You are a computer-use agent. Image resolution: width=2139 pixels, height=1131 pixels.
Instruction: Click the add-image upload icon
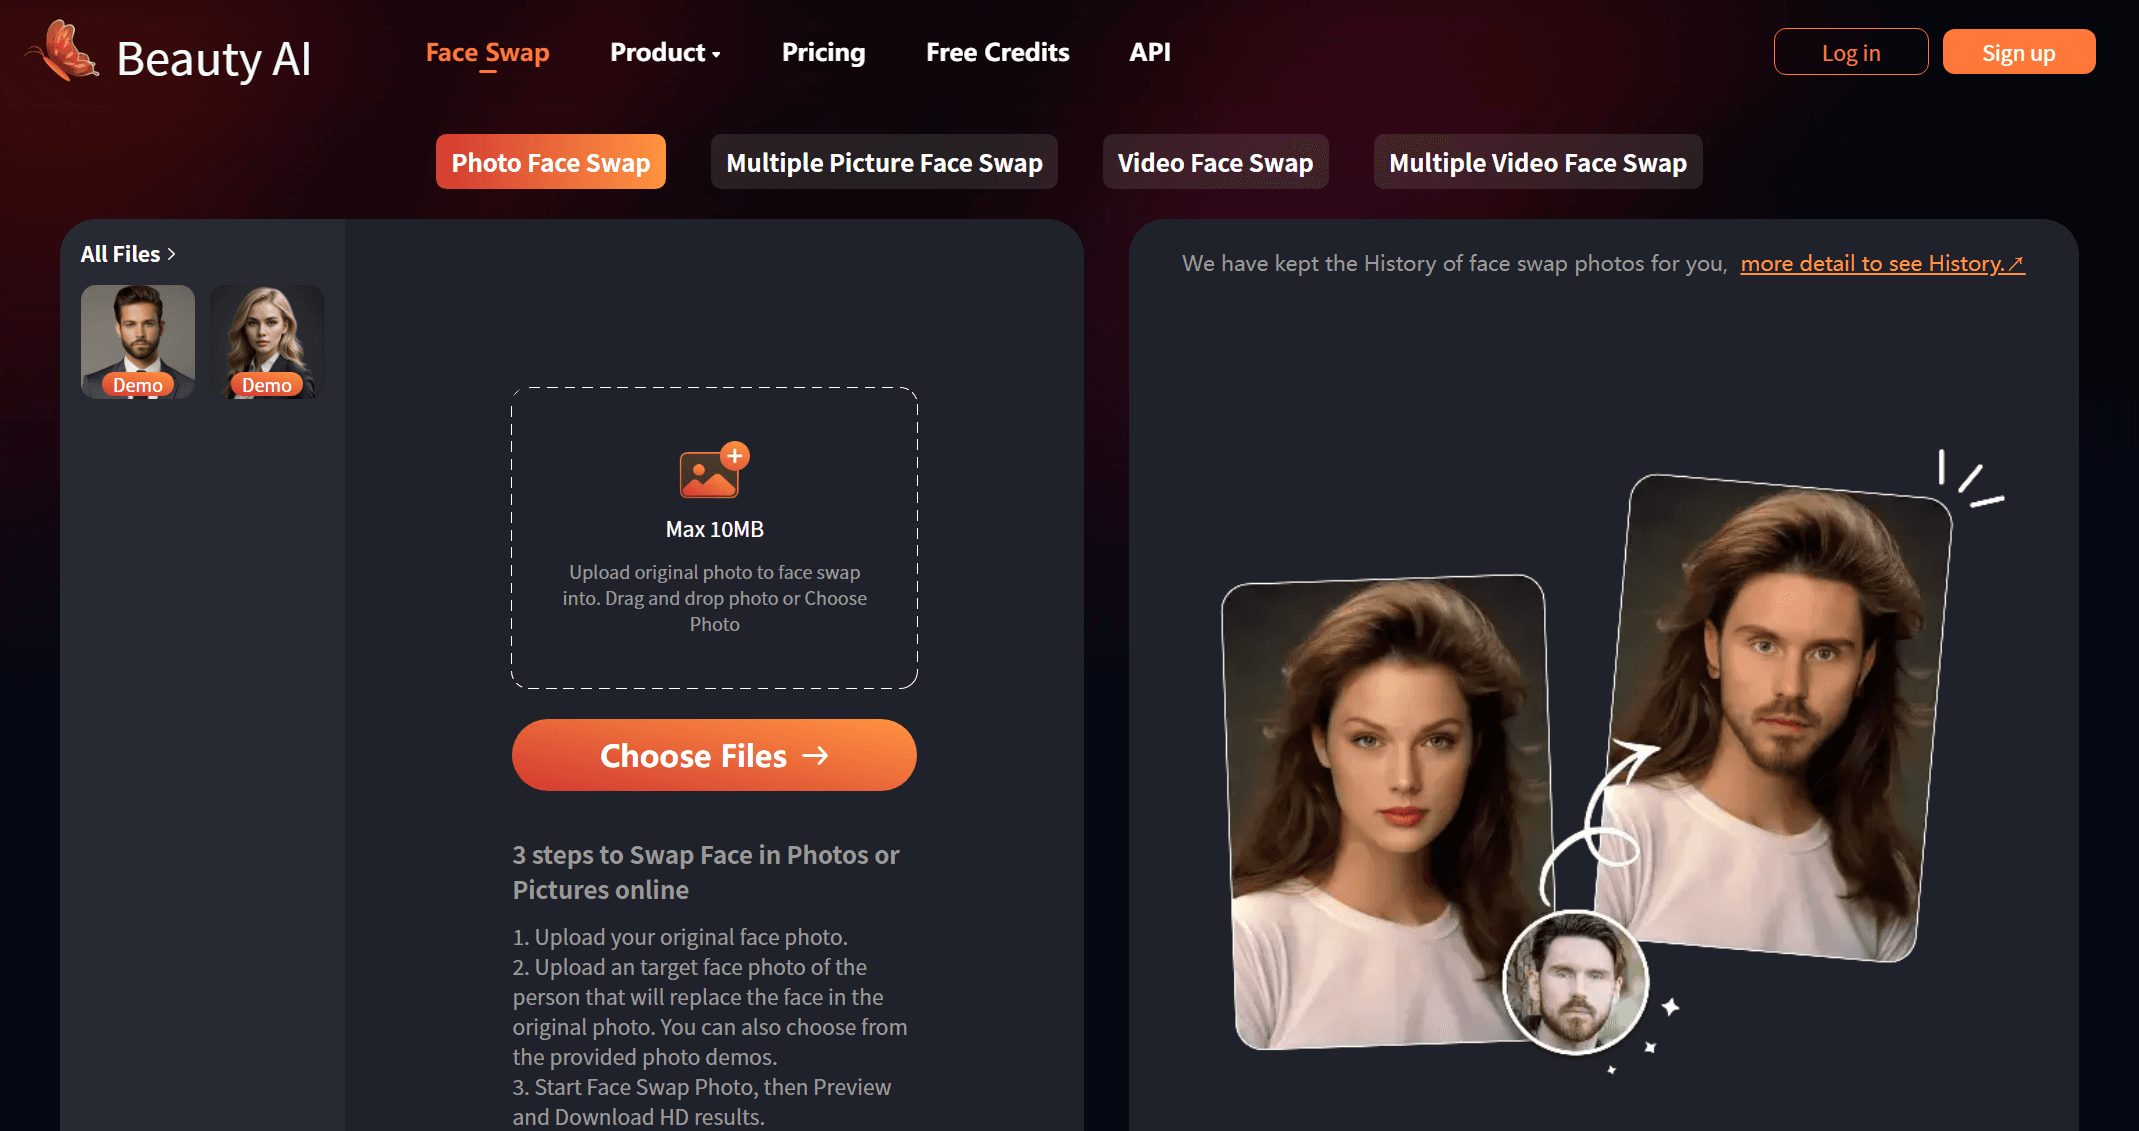714,471
